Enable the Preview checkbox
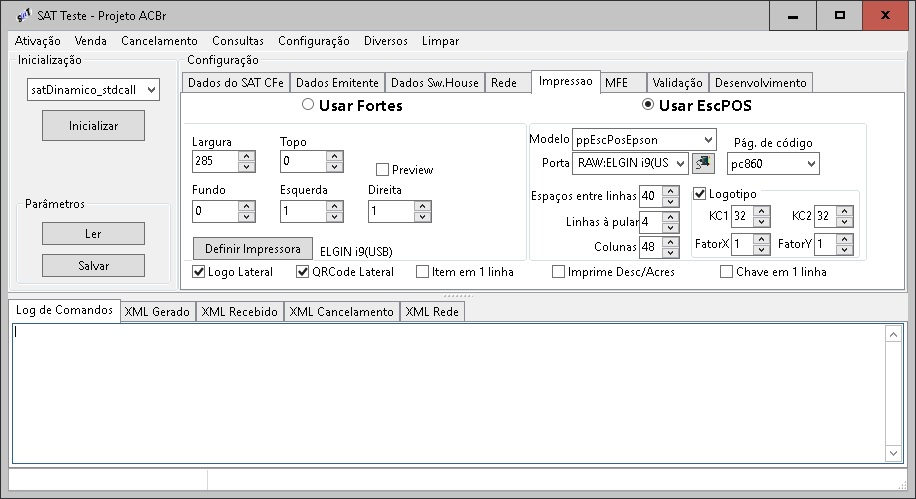 tap(382, 170)
